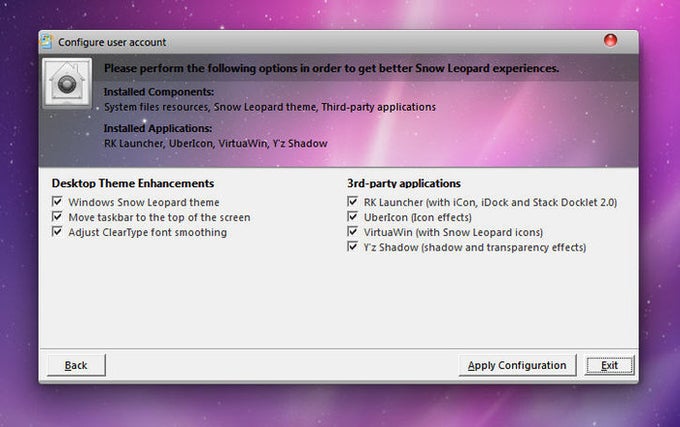Click the home security vault icon
The image size is (680, 427).
[67, 83]
